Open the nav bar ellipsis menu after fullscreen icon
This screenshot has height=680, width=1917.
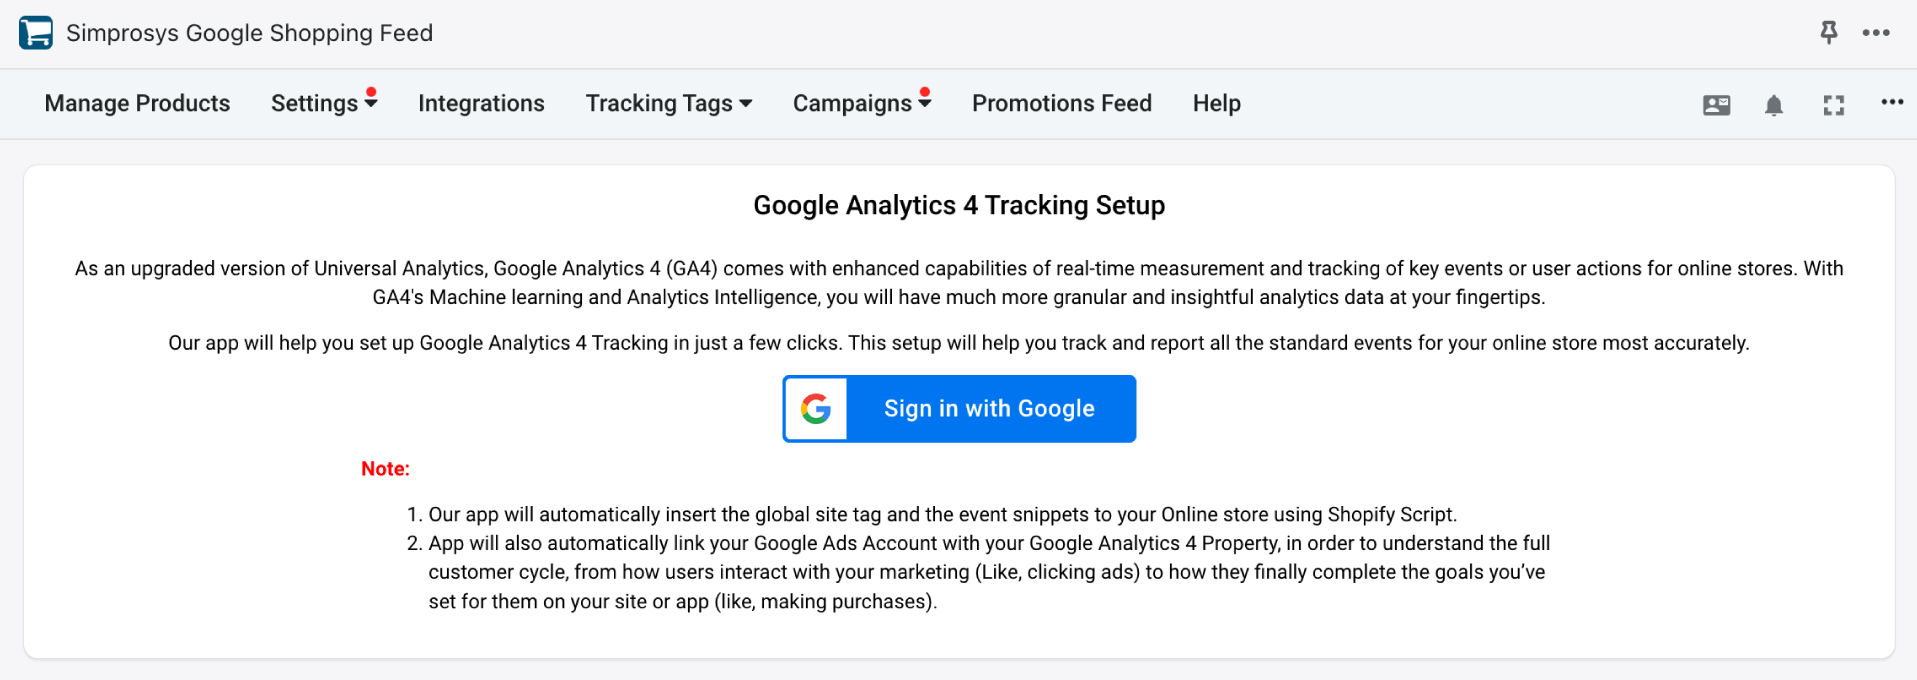(x=1892, y=102)
